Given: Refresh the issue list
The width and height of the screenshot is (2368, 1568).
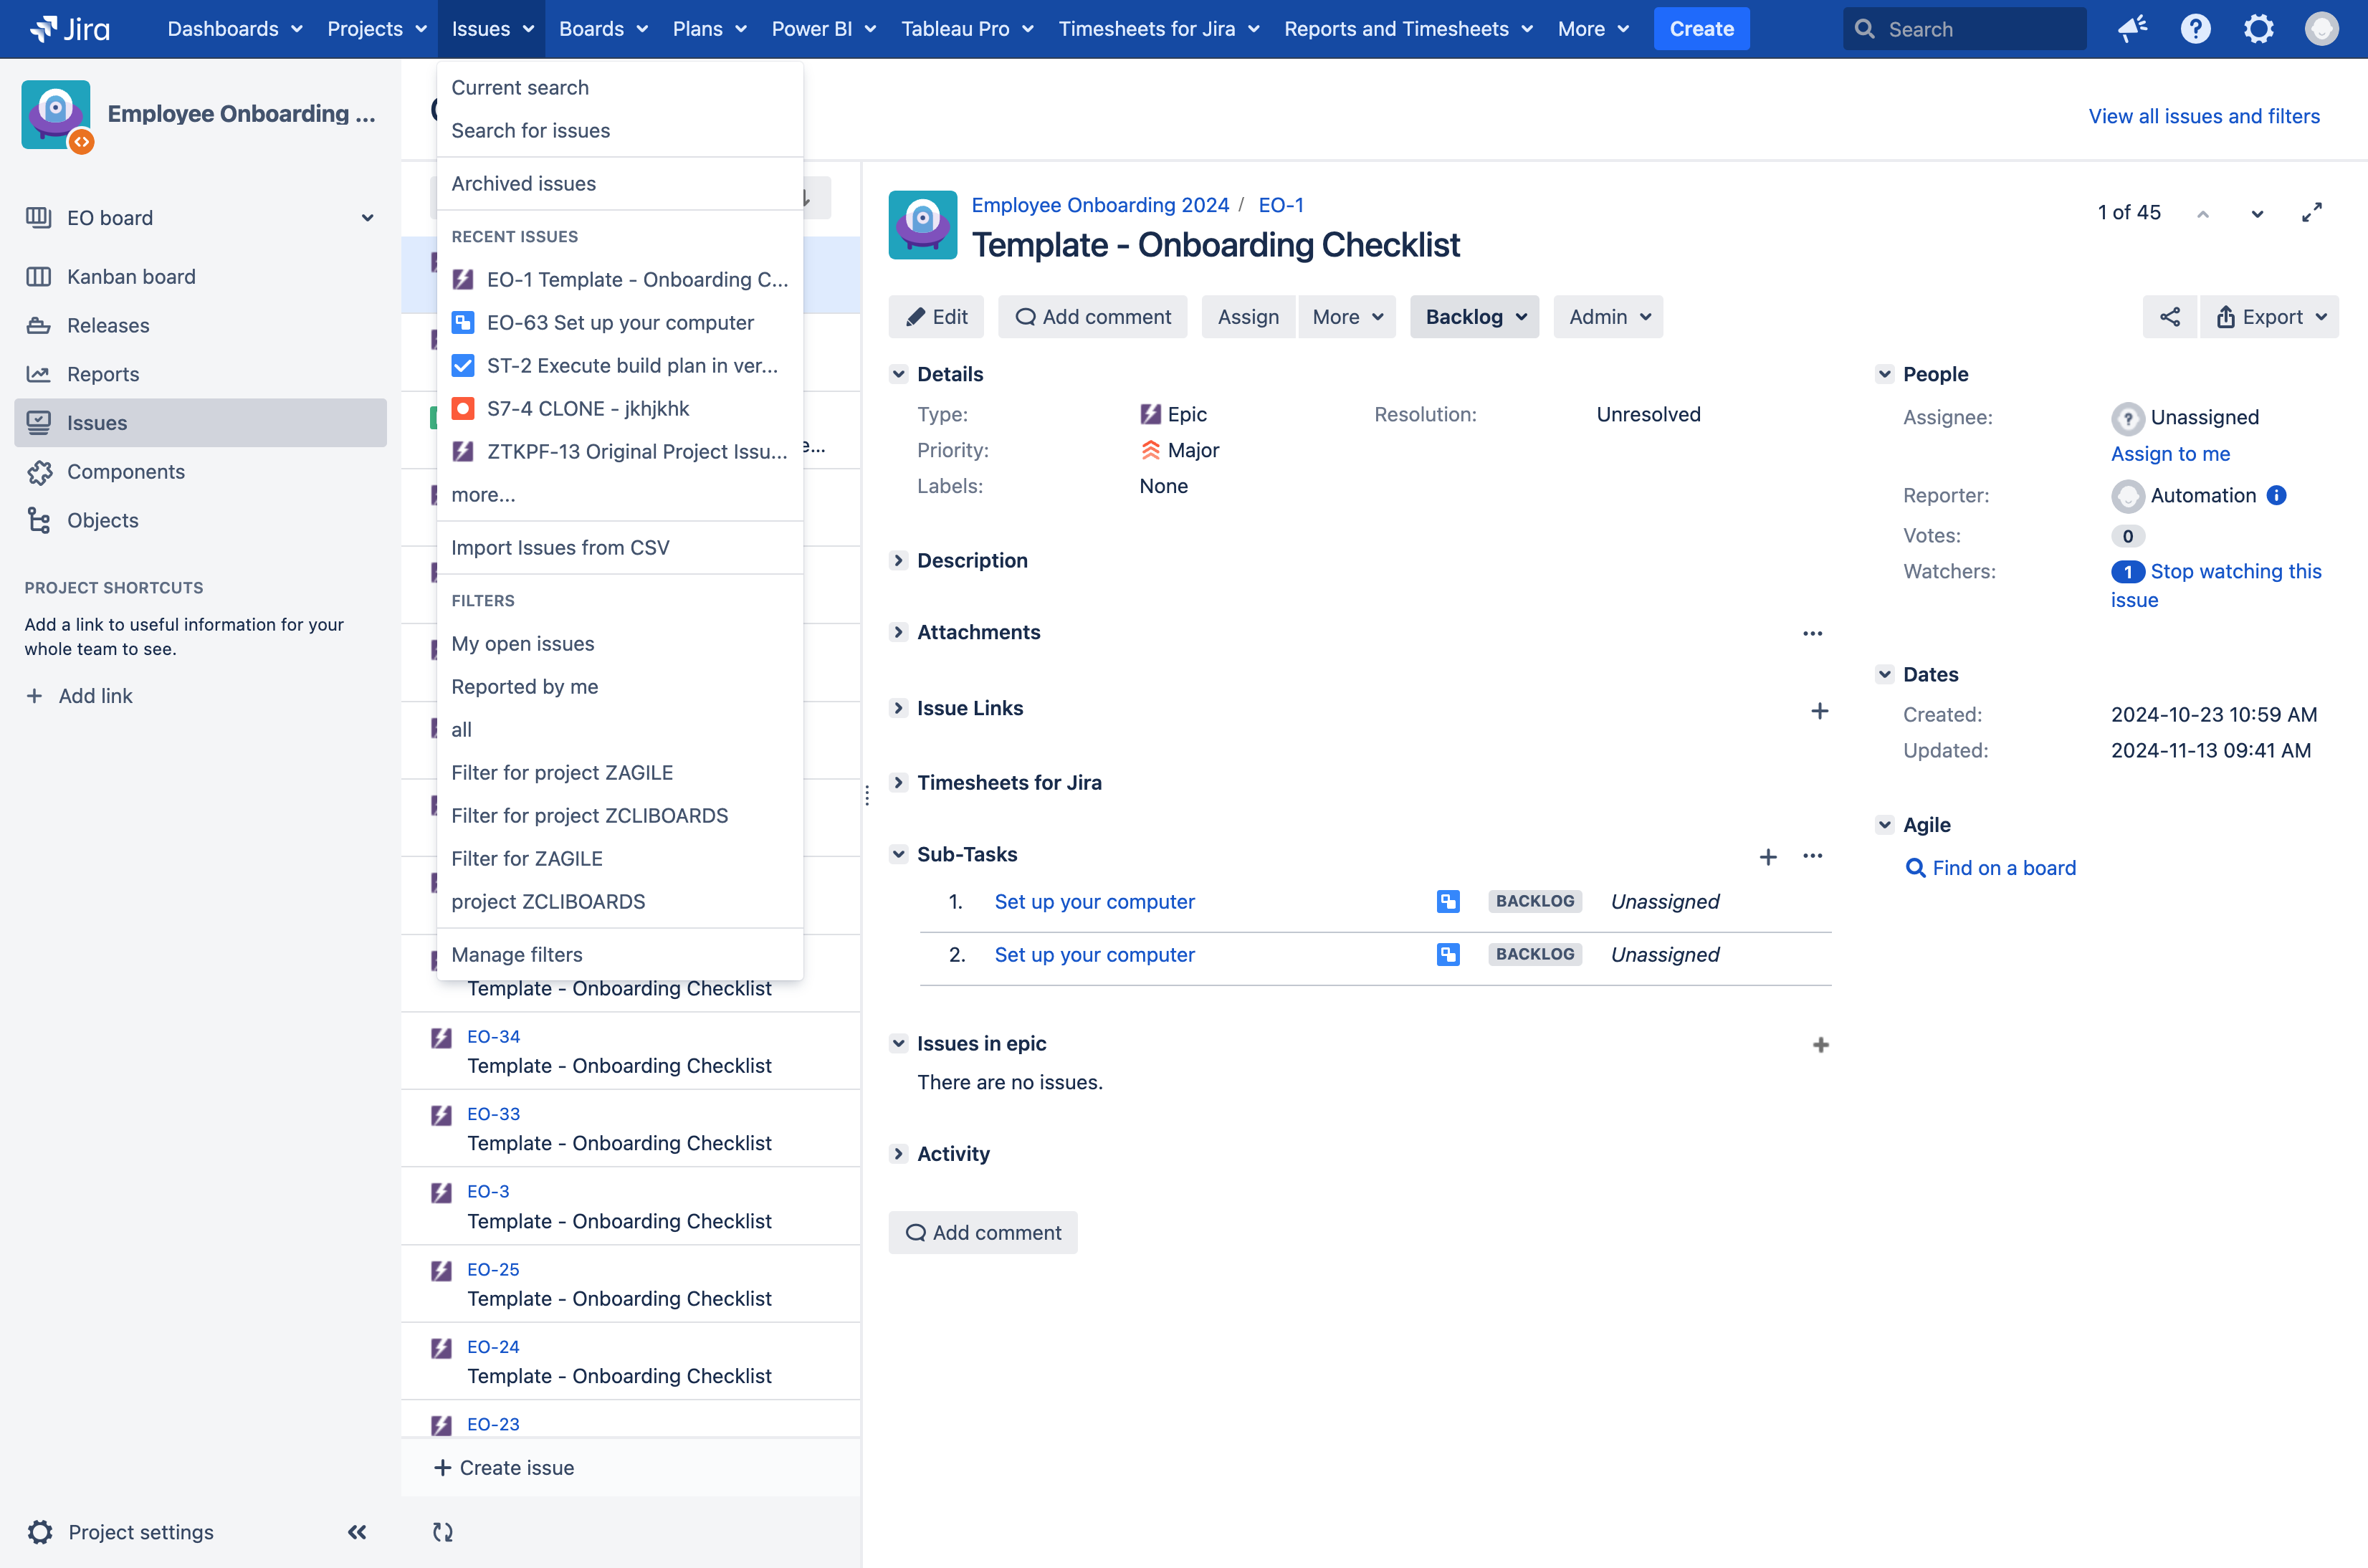Looking at the screenshot, I should point(443,1532).
